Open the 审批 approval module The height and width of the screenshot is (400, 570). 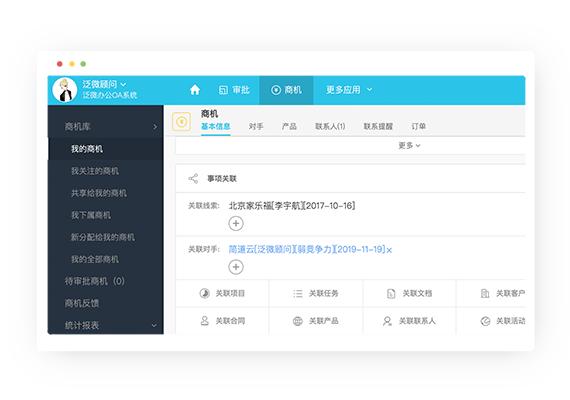[x=234, y=90]
